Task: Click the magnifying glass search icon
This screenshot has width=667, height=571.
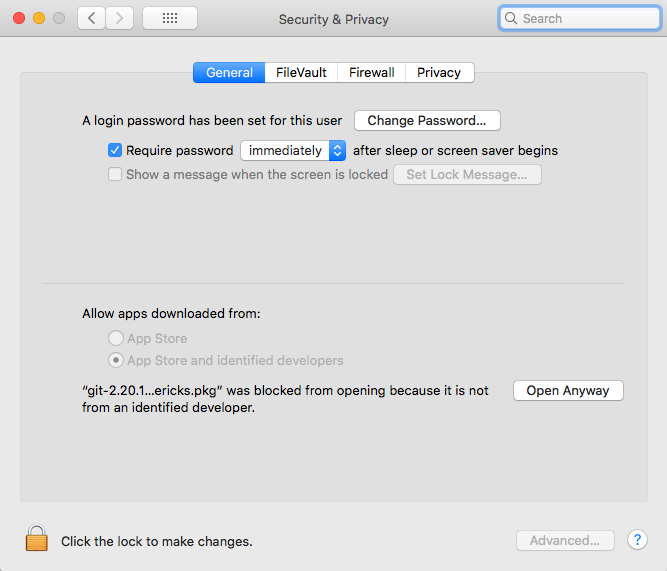Action: 511,18
